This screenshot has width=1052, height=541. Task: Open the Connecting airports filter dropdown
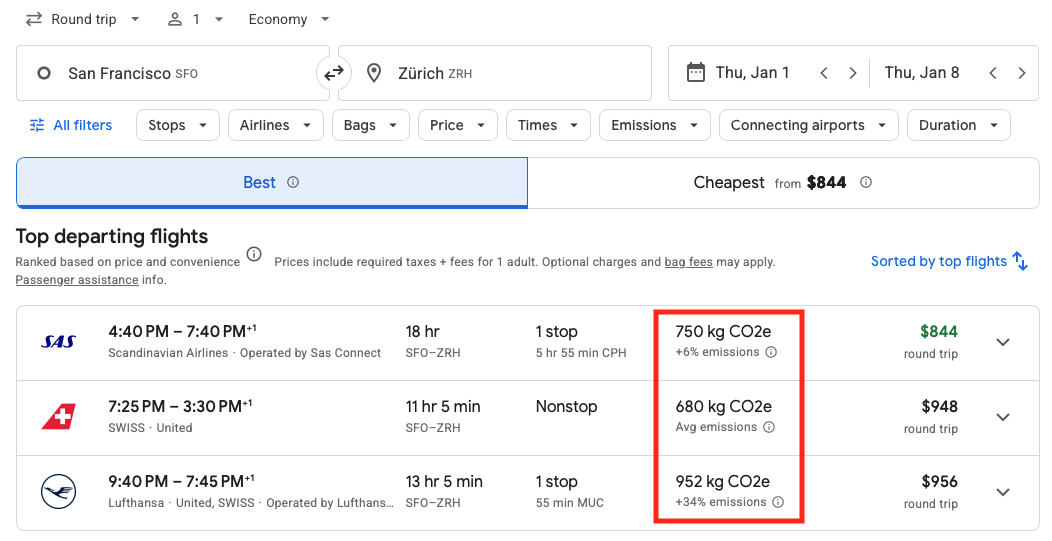tap(808, 126)
